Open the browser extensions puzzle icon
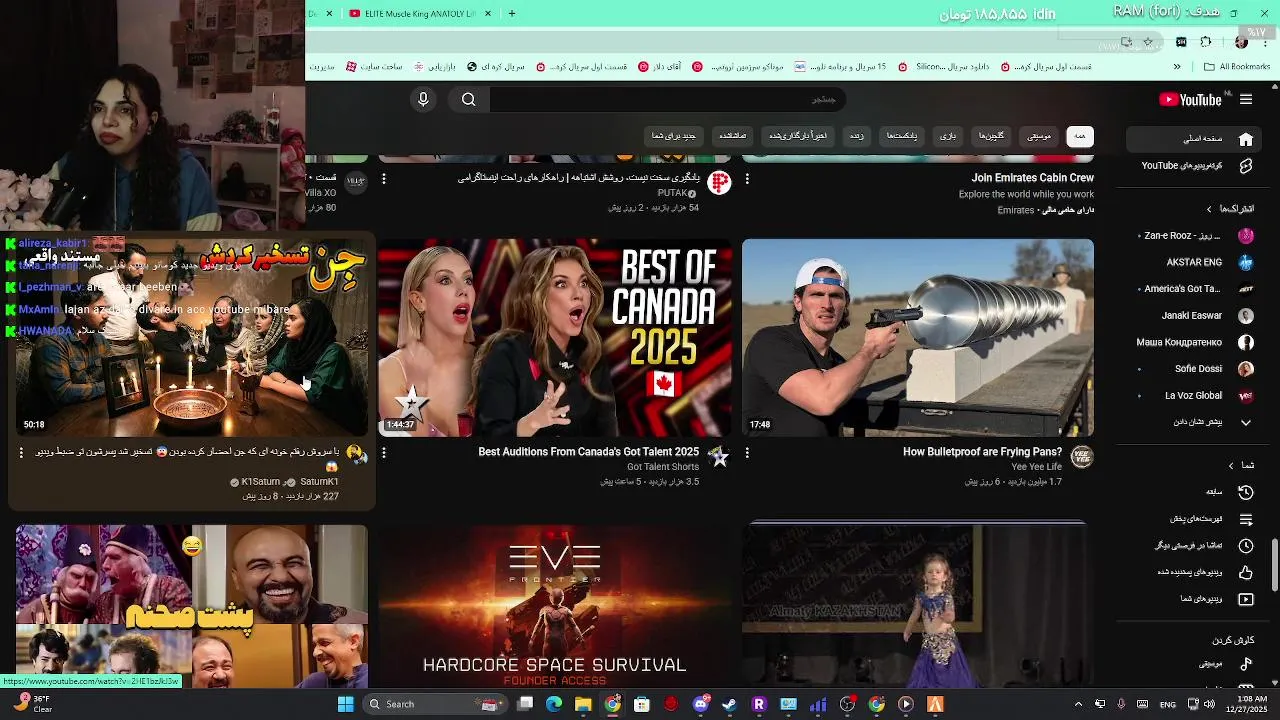The width and height of the screenshot is (1280, 720). 1205,42
